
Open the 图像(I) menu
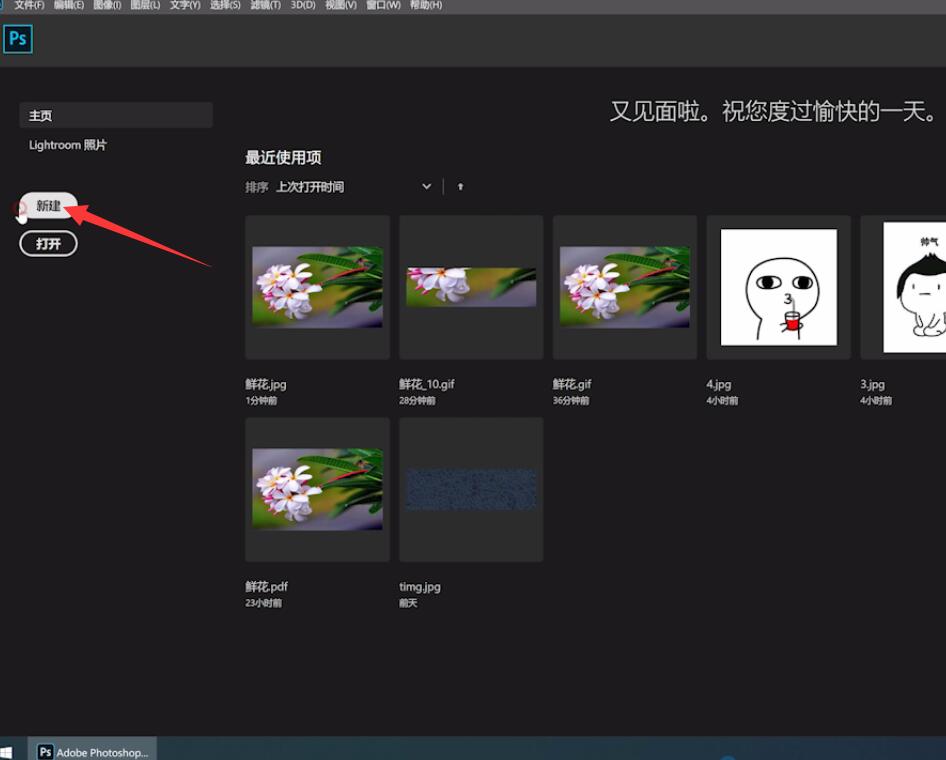point(107,5)
